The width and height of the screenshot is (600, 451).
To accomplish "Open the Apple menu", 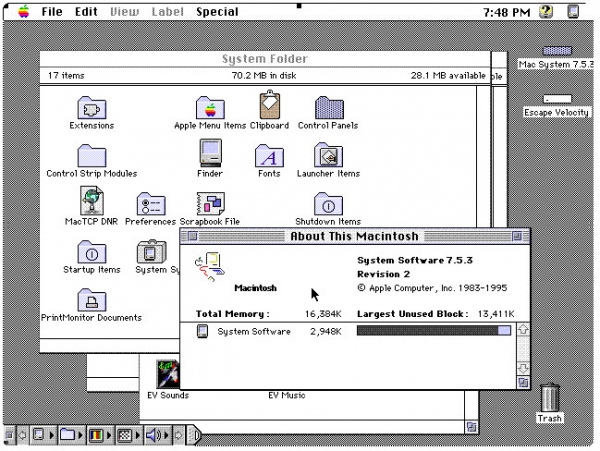I will [24, 12].
